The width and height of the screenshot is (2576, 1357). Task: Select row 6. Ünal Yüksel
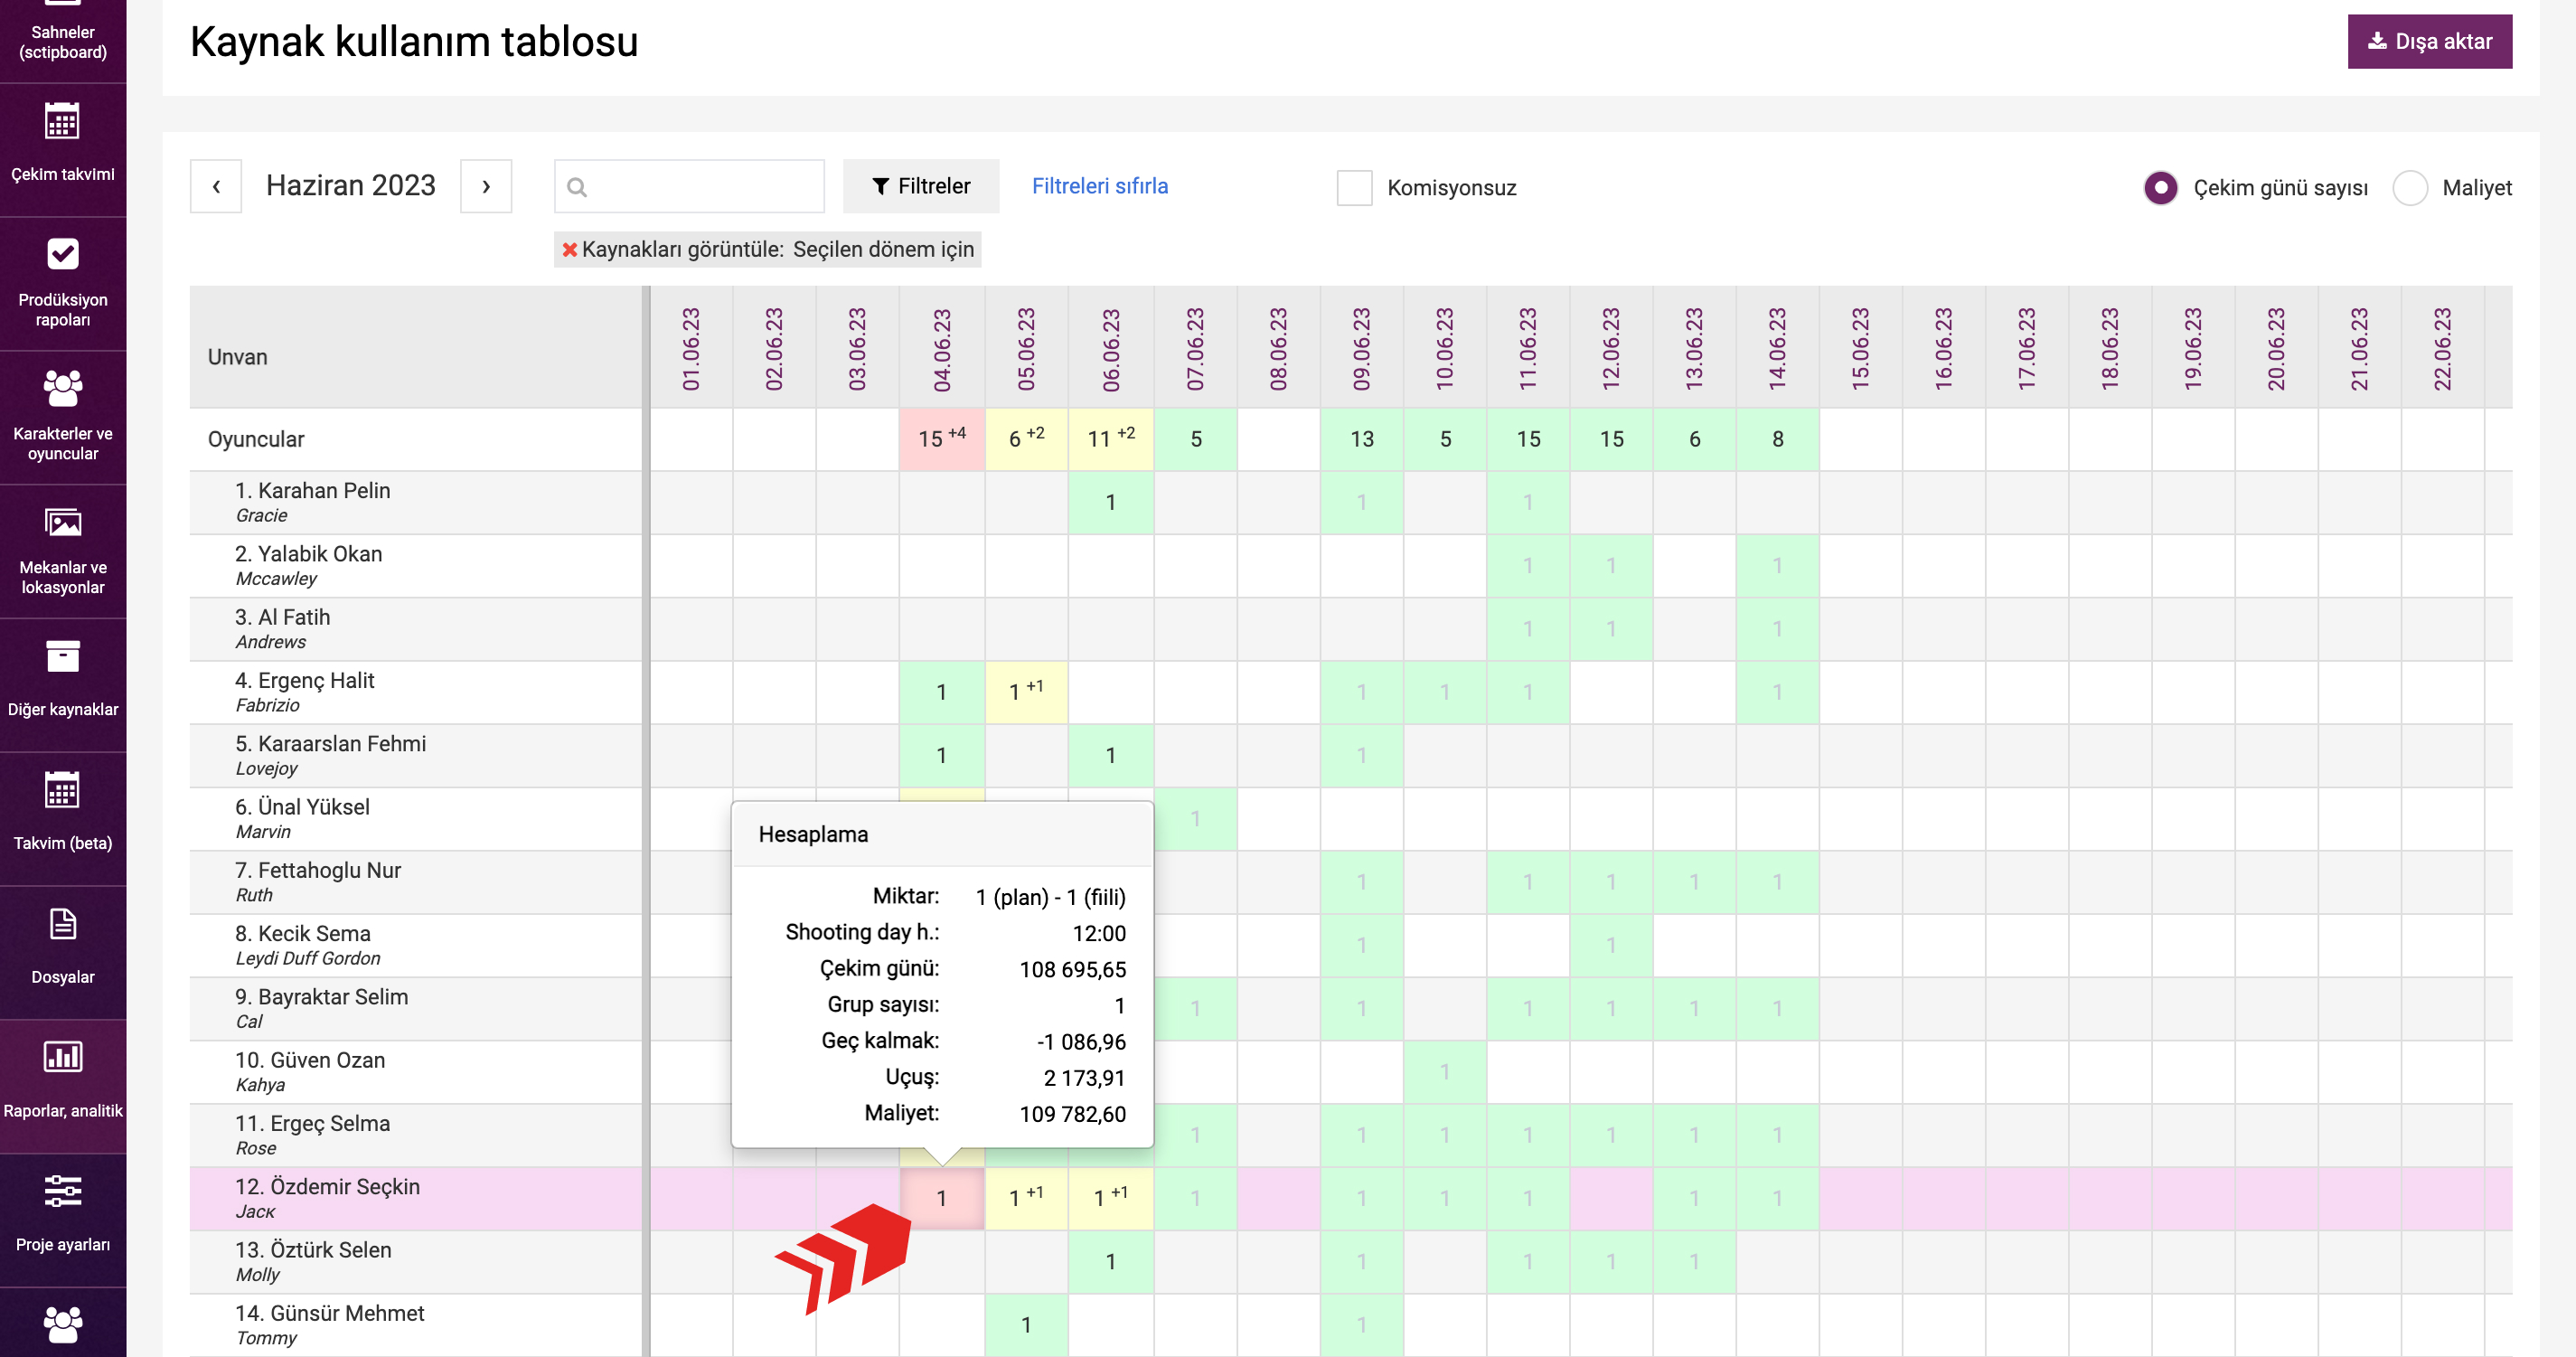click(x=415, y=818)
